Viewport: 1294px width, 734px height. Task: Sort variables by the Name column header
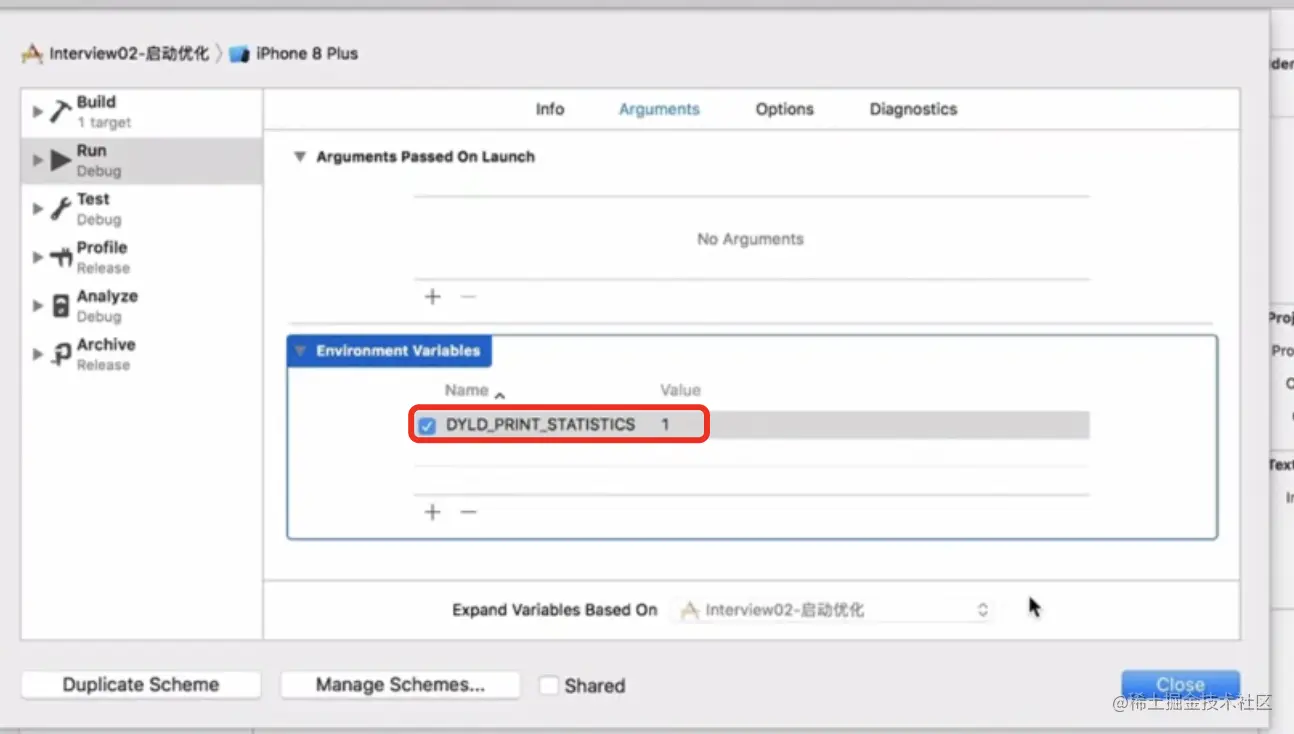(467, 390)
